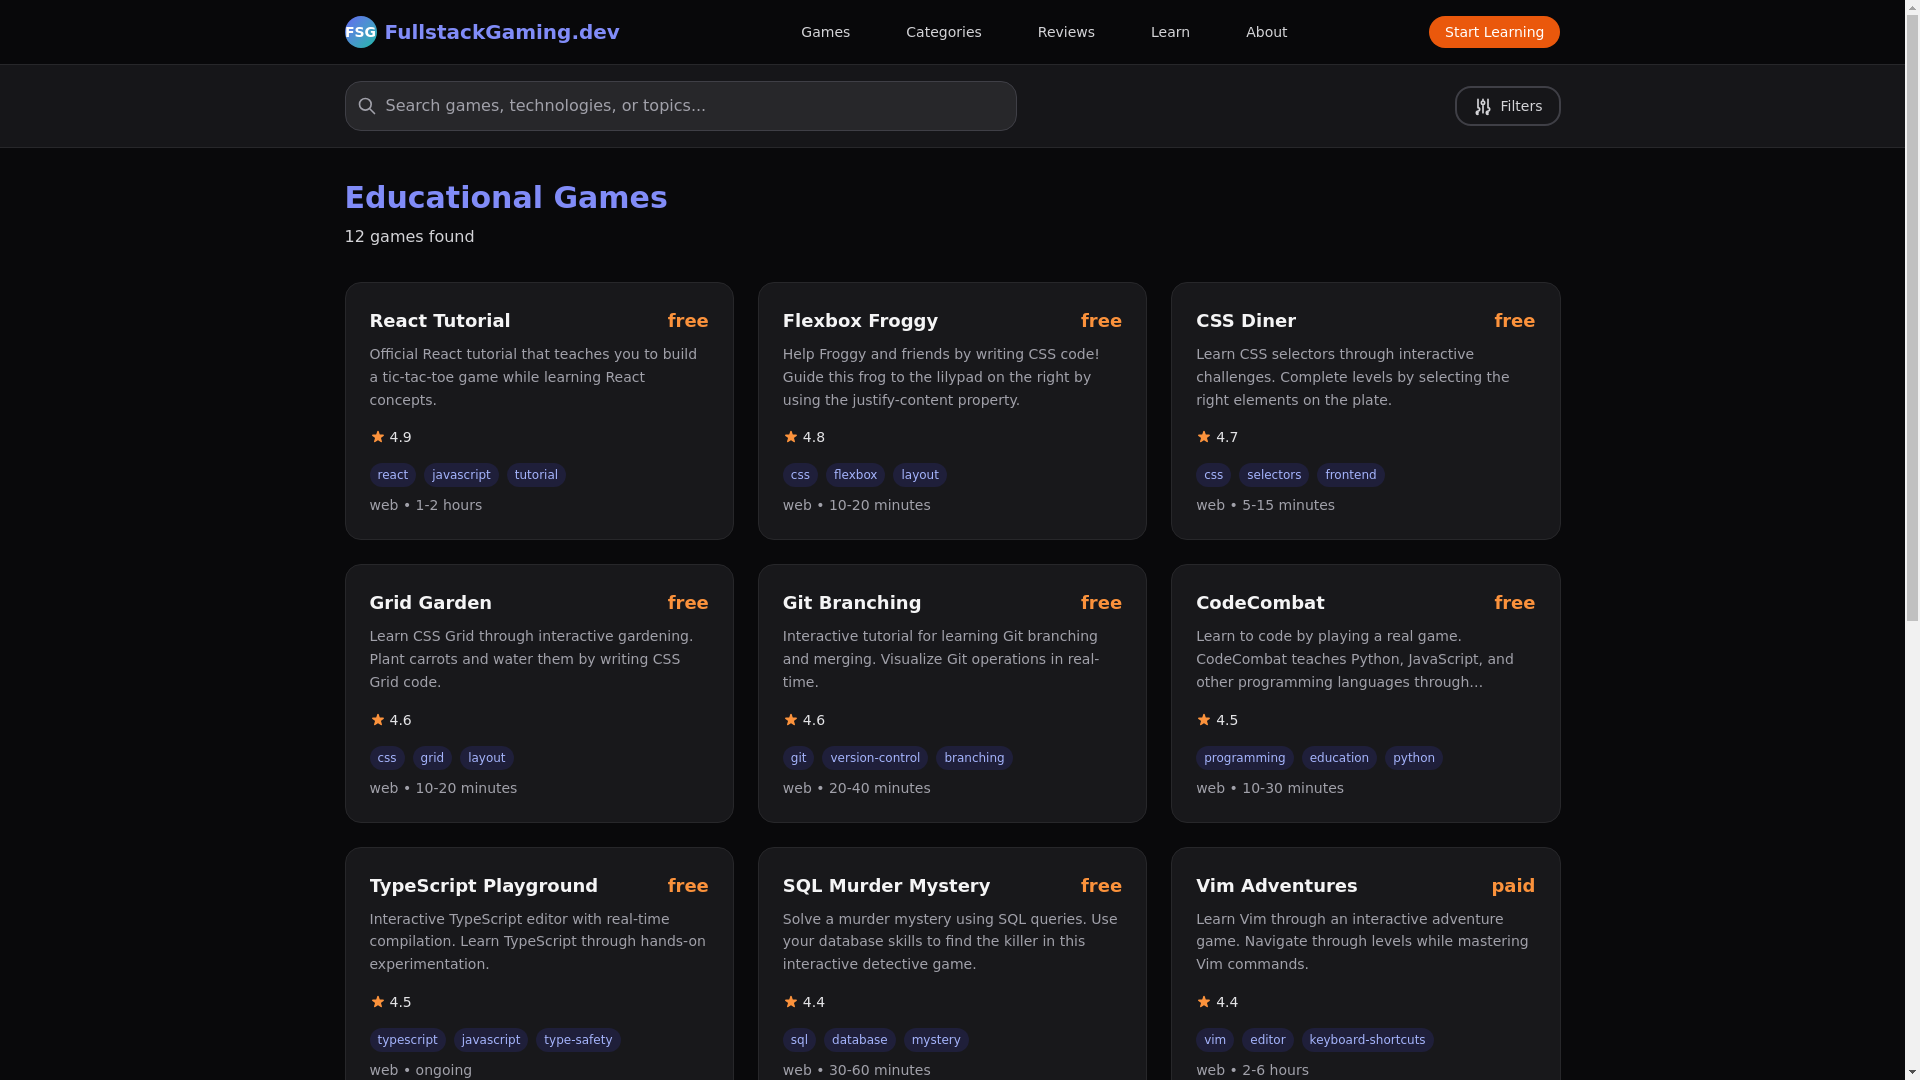Open the React Tutorial game title
The height and width of the screenshot is (1080, 1920).
pyautogui.click(x=440, y=321)
